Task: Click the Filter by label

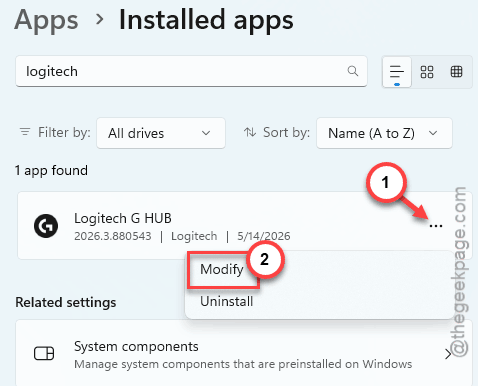Action: click(x=64, y=133)
